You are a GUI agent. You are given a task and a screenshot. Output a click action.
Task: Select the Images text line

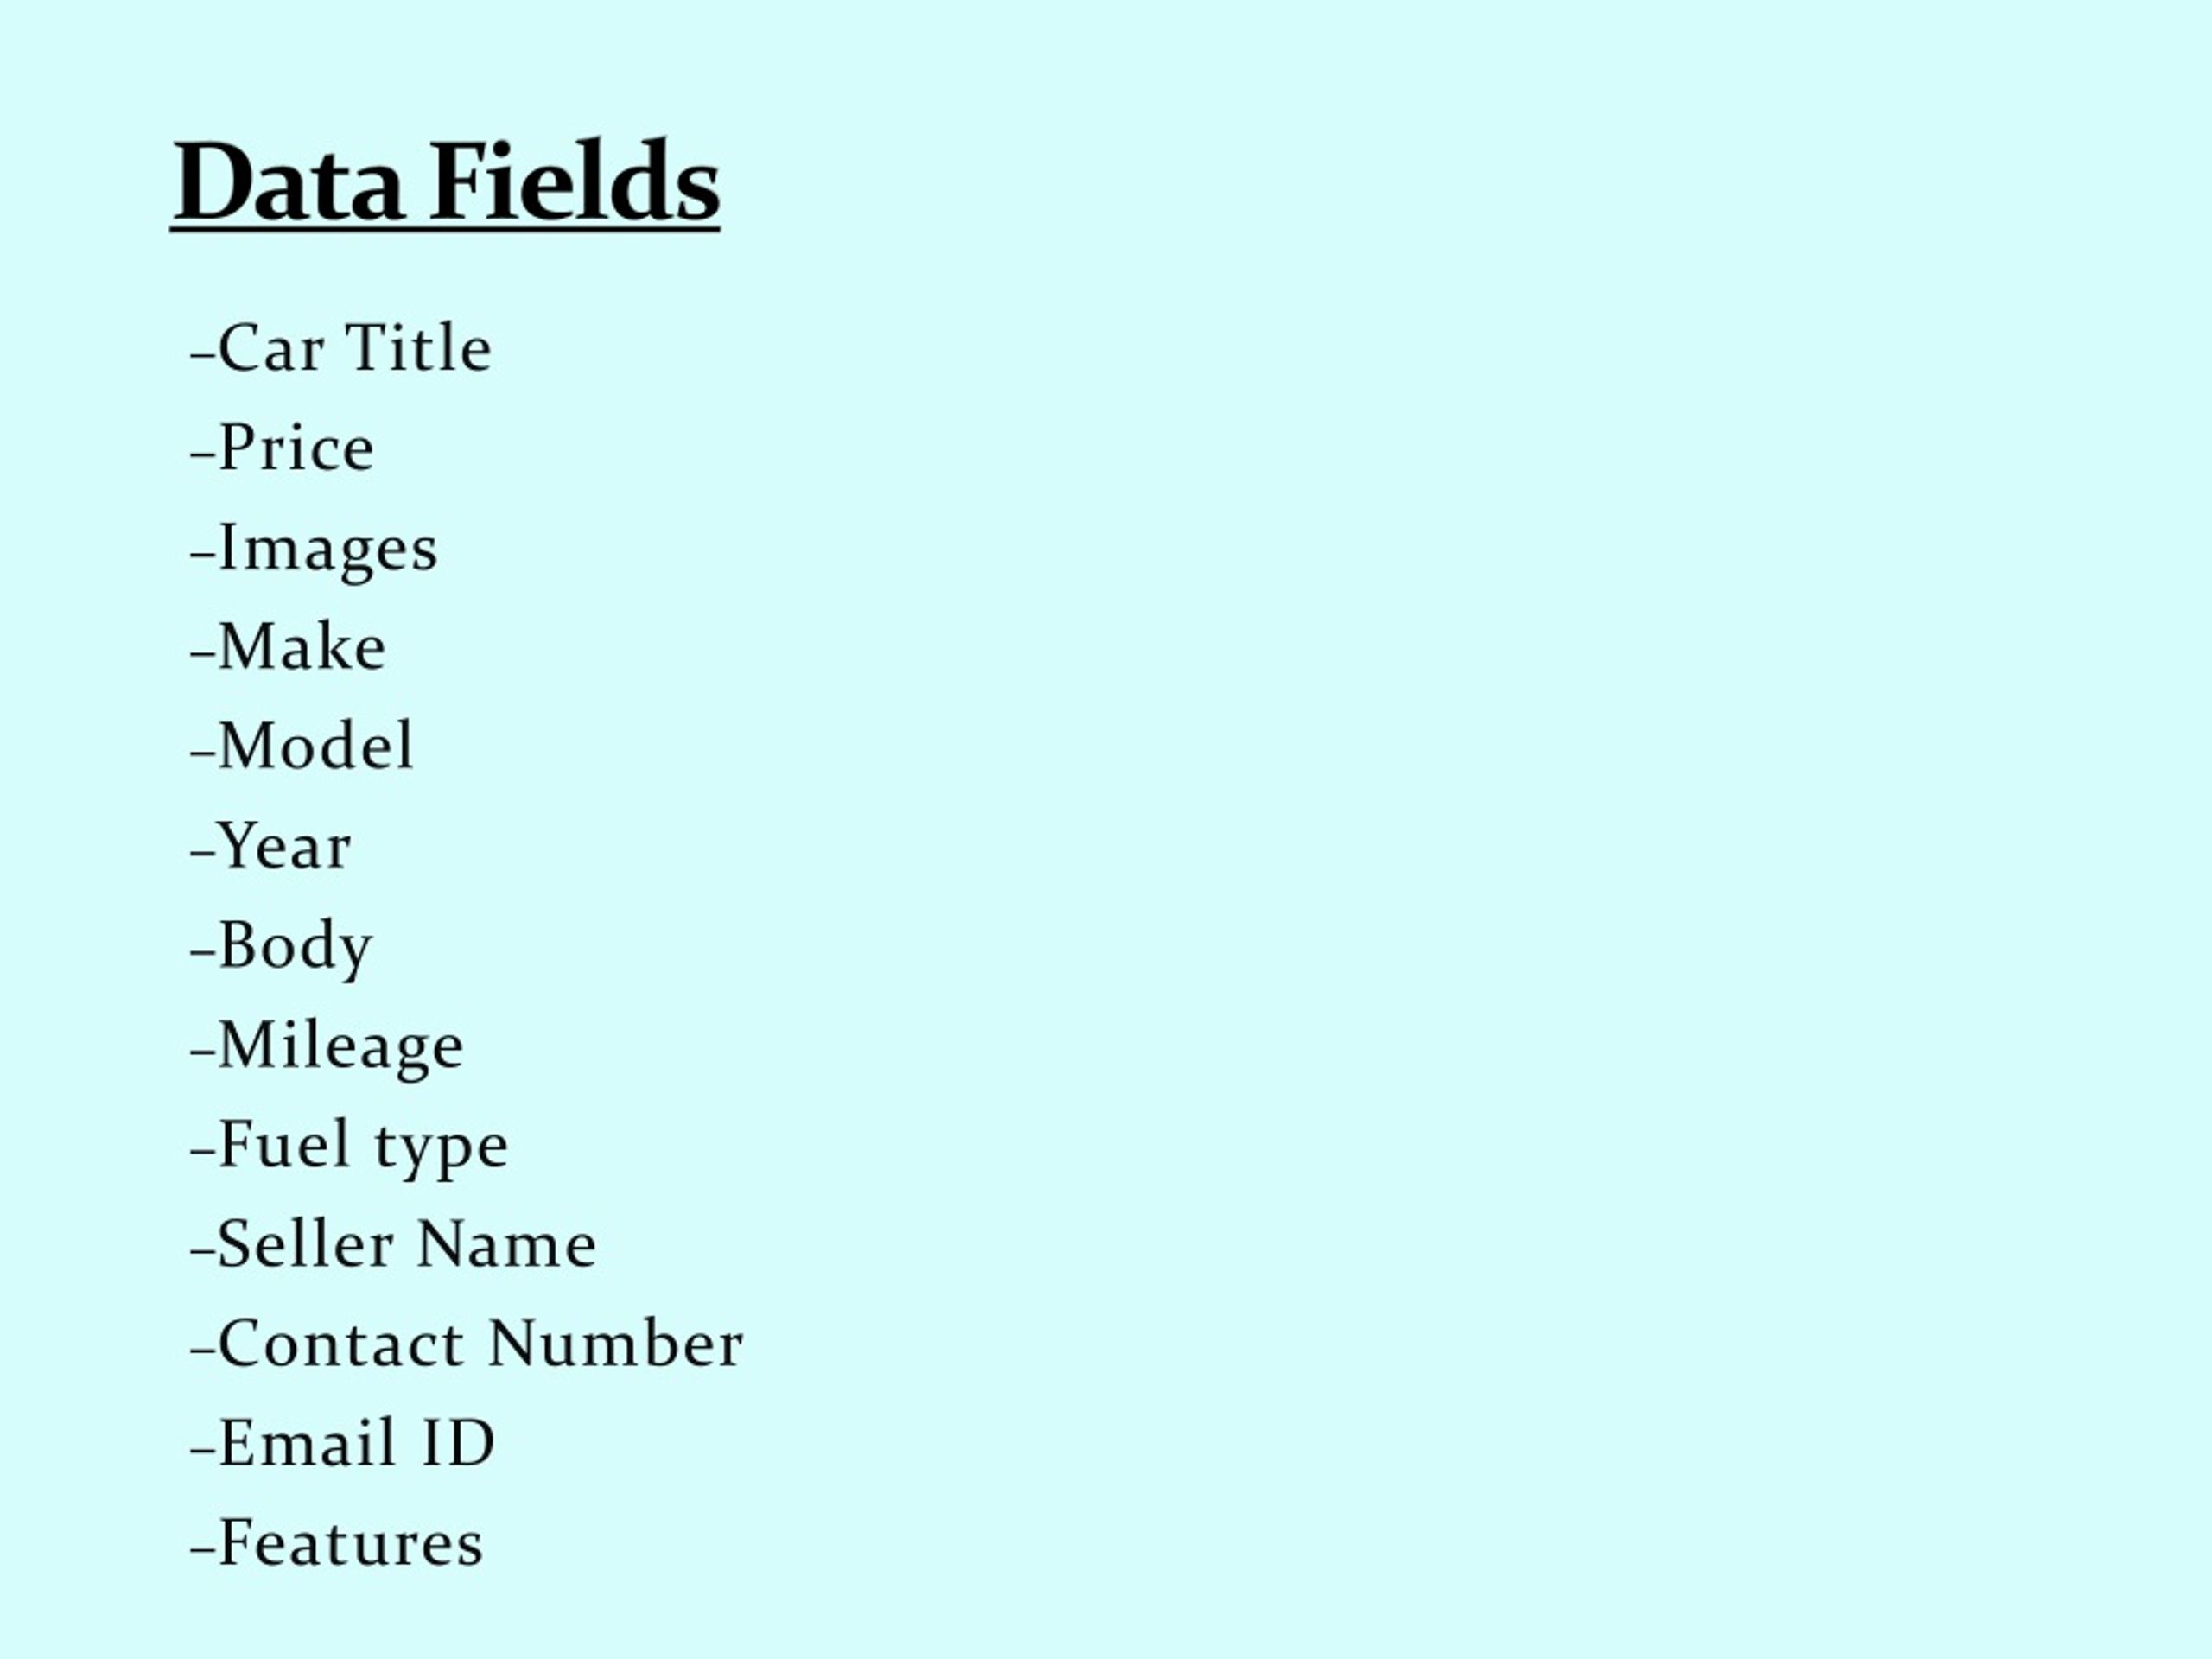click(314, 550)
